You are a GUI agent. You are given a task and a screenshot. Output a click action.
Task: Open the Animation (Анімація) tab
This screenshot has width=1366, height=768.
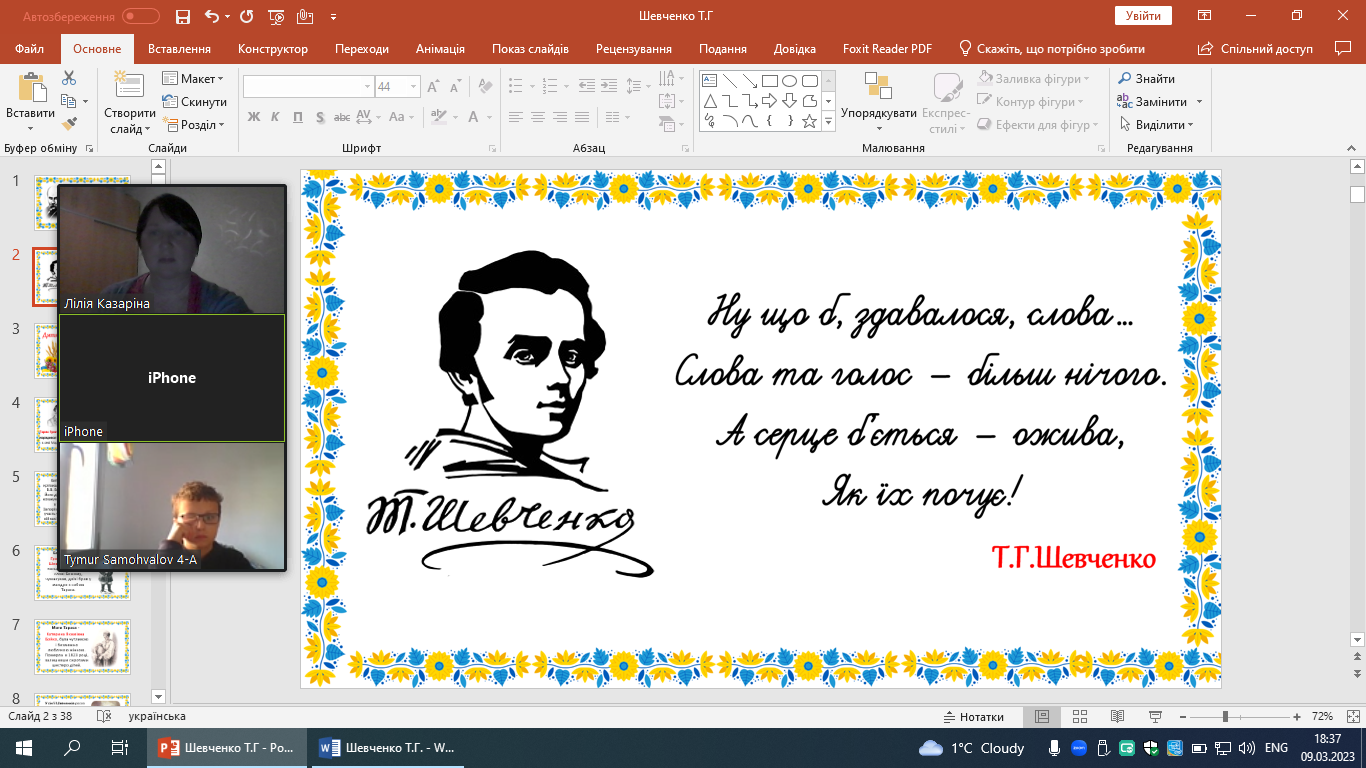[x=440, y=49]
